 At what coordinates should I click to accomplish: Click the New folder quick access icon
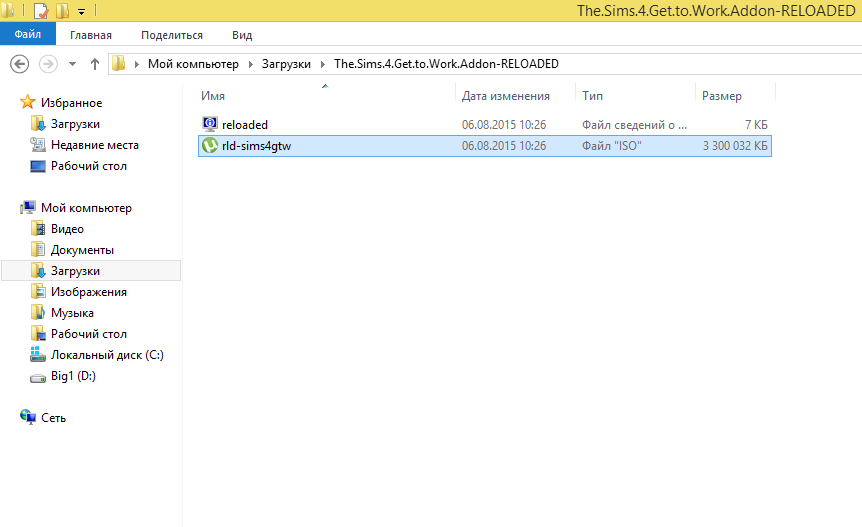[62, 11]
